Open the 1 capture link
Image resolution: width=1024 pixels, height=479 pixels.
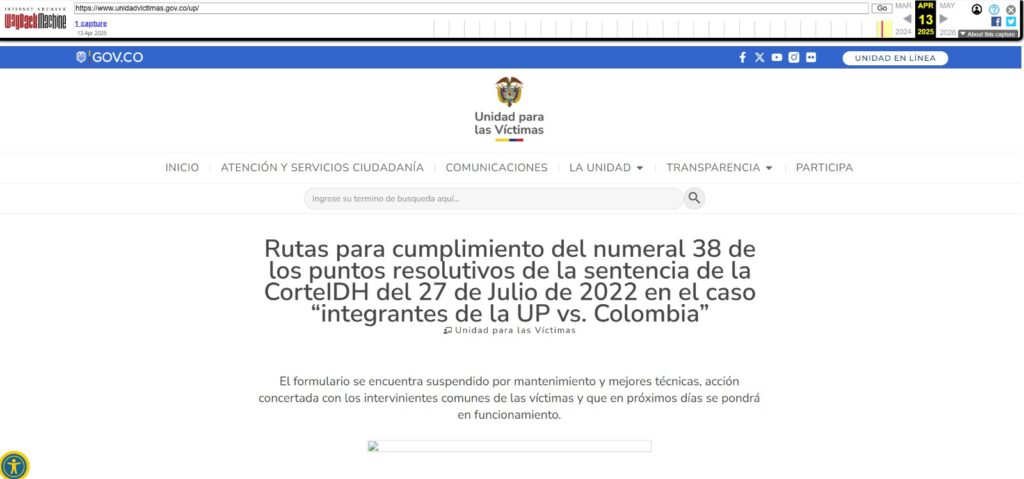tap(91, 24)
